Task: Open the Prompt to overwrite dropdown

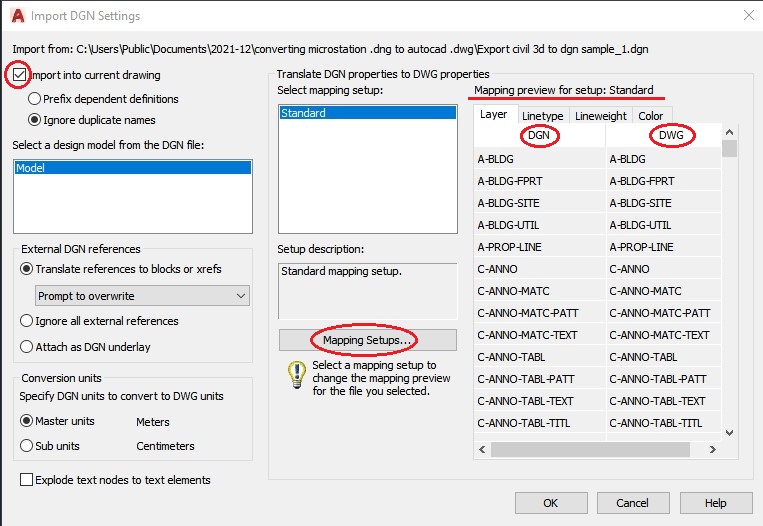Action: tap(142, 296)
